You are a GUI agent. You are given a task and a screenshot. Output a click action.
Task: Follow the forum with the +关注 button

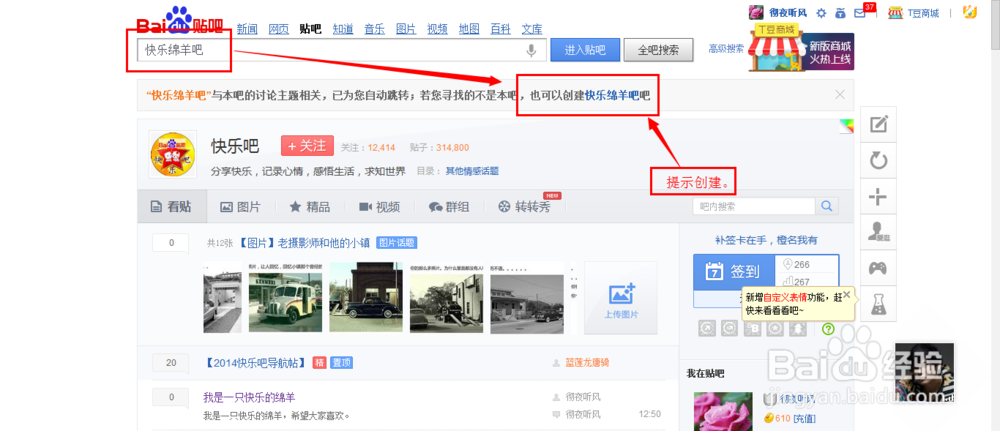coord(307,146)
